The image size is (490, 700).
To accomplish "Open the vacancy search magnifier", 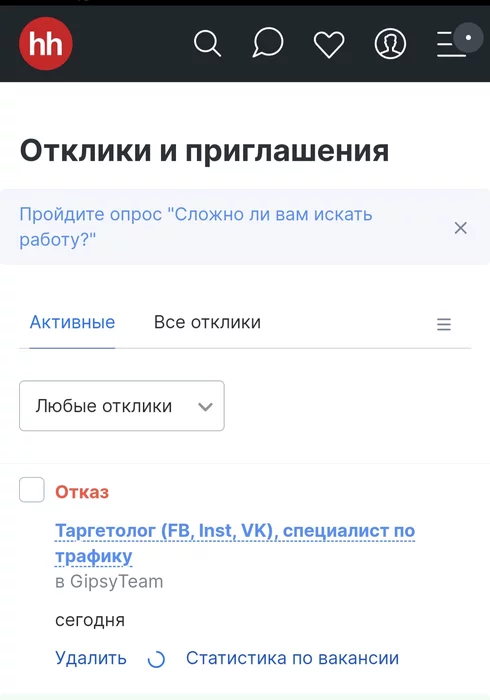I will tap(207, 43).
